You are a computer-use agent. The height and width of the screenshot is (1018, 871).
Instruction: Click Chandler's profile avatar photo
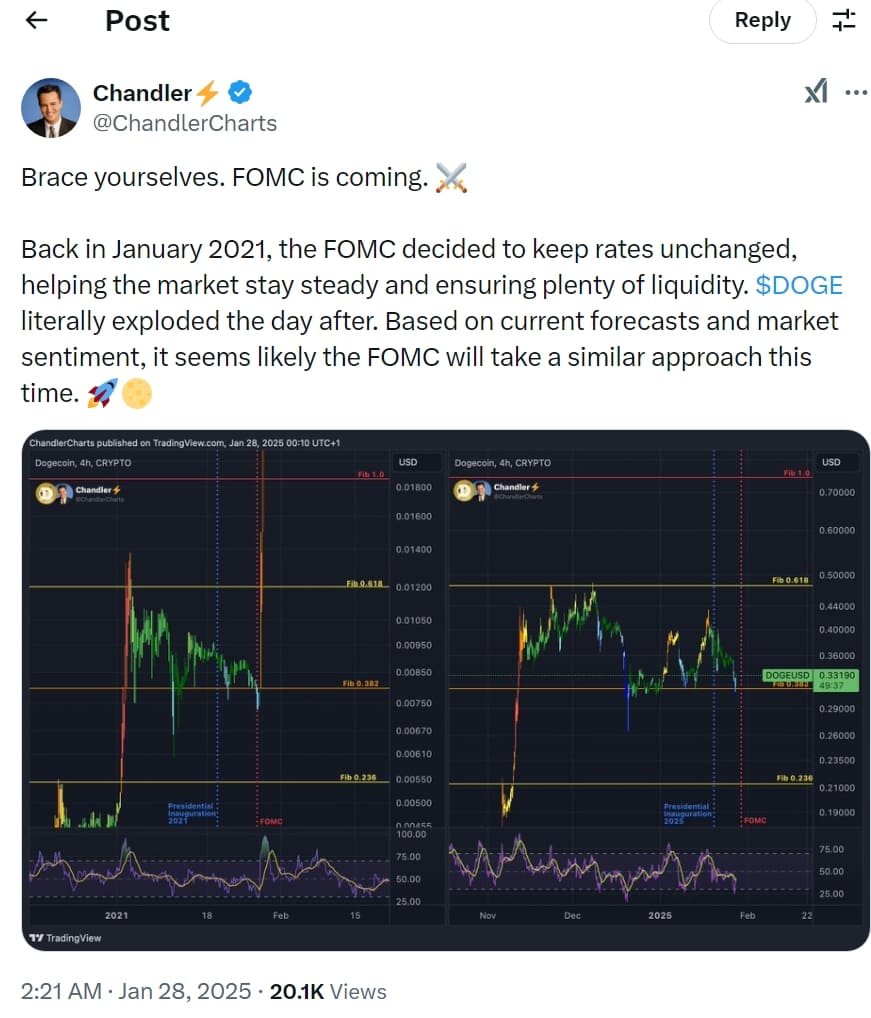click(x=51, y=107)
